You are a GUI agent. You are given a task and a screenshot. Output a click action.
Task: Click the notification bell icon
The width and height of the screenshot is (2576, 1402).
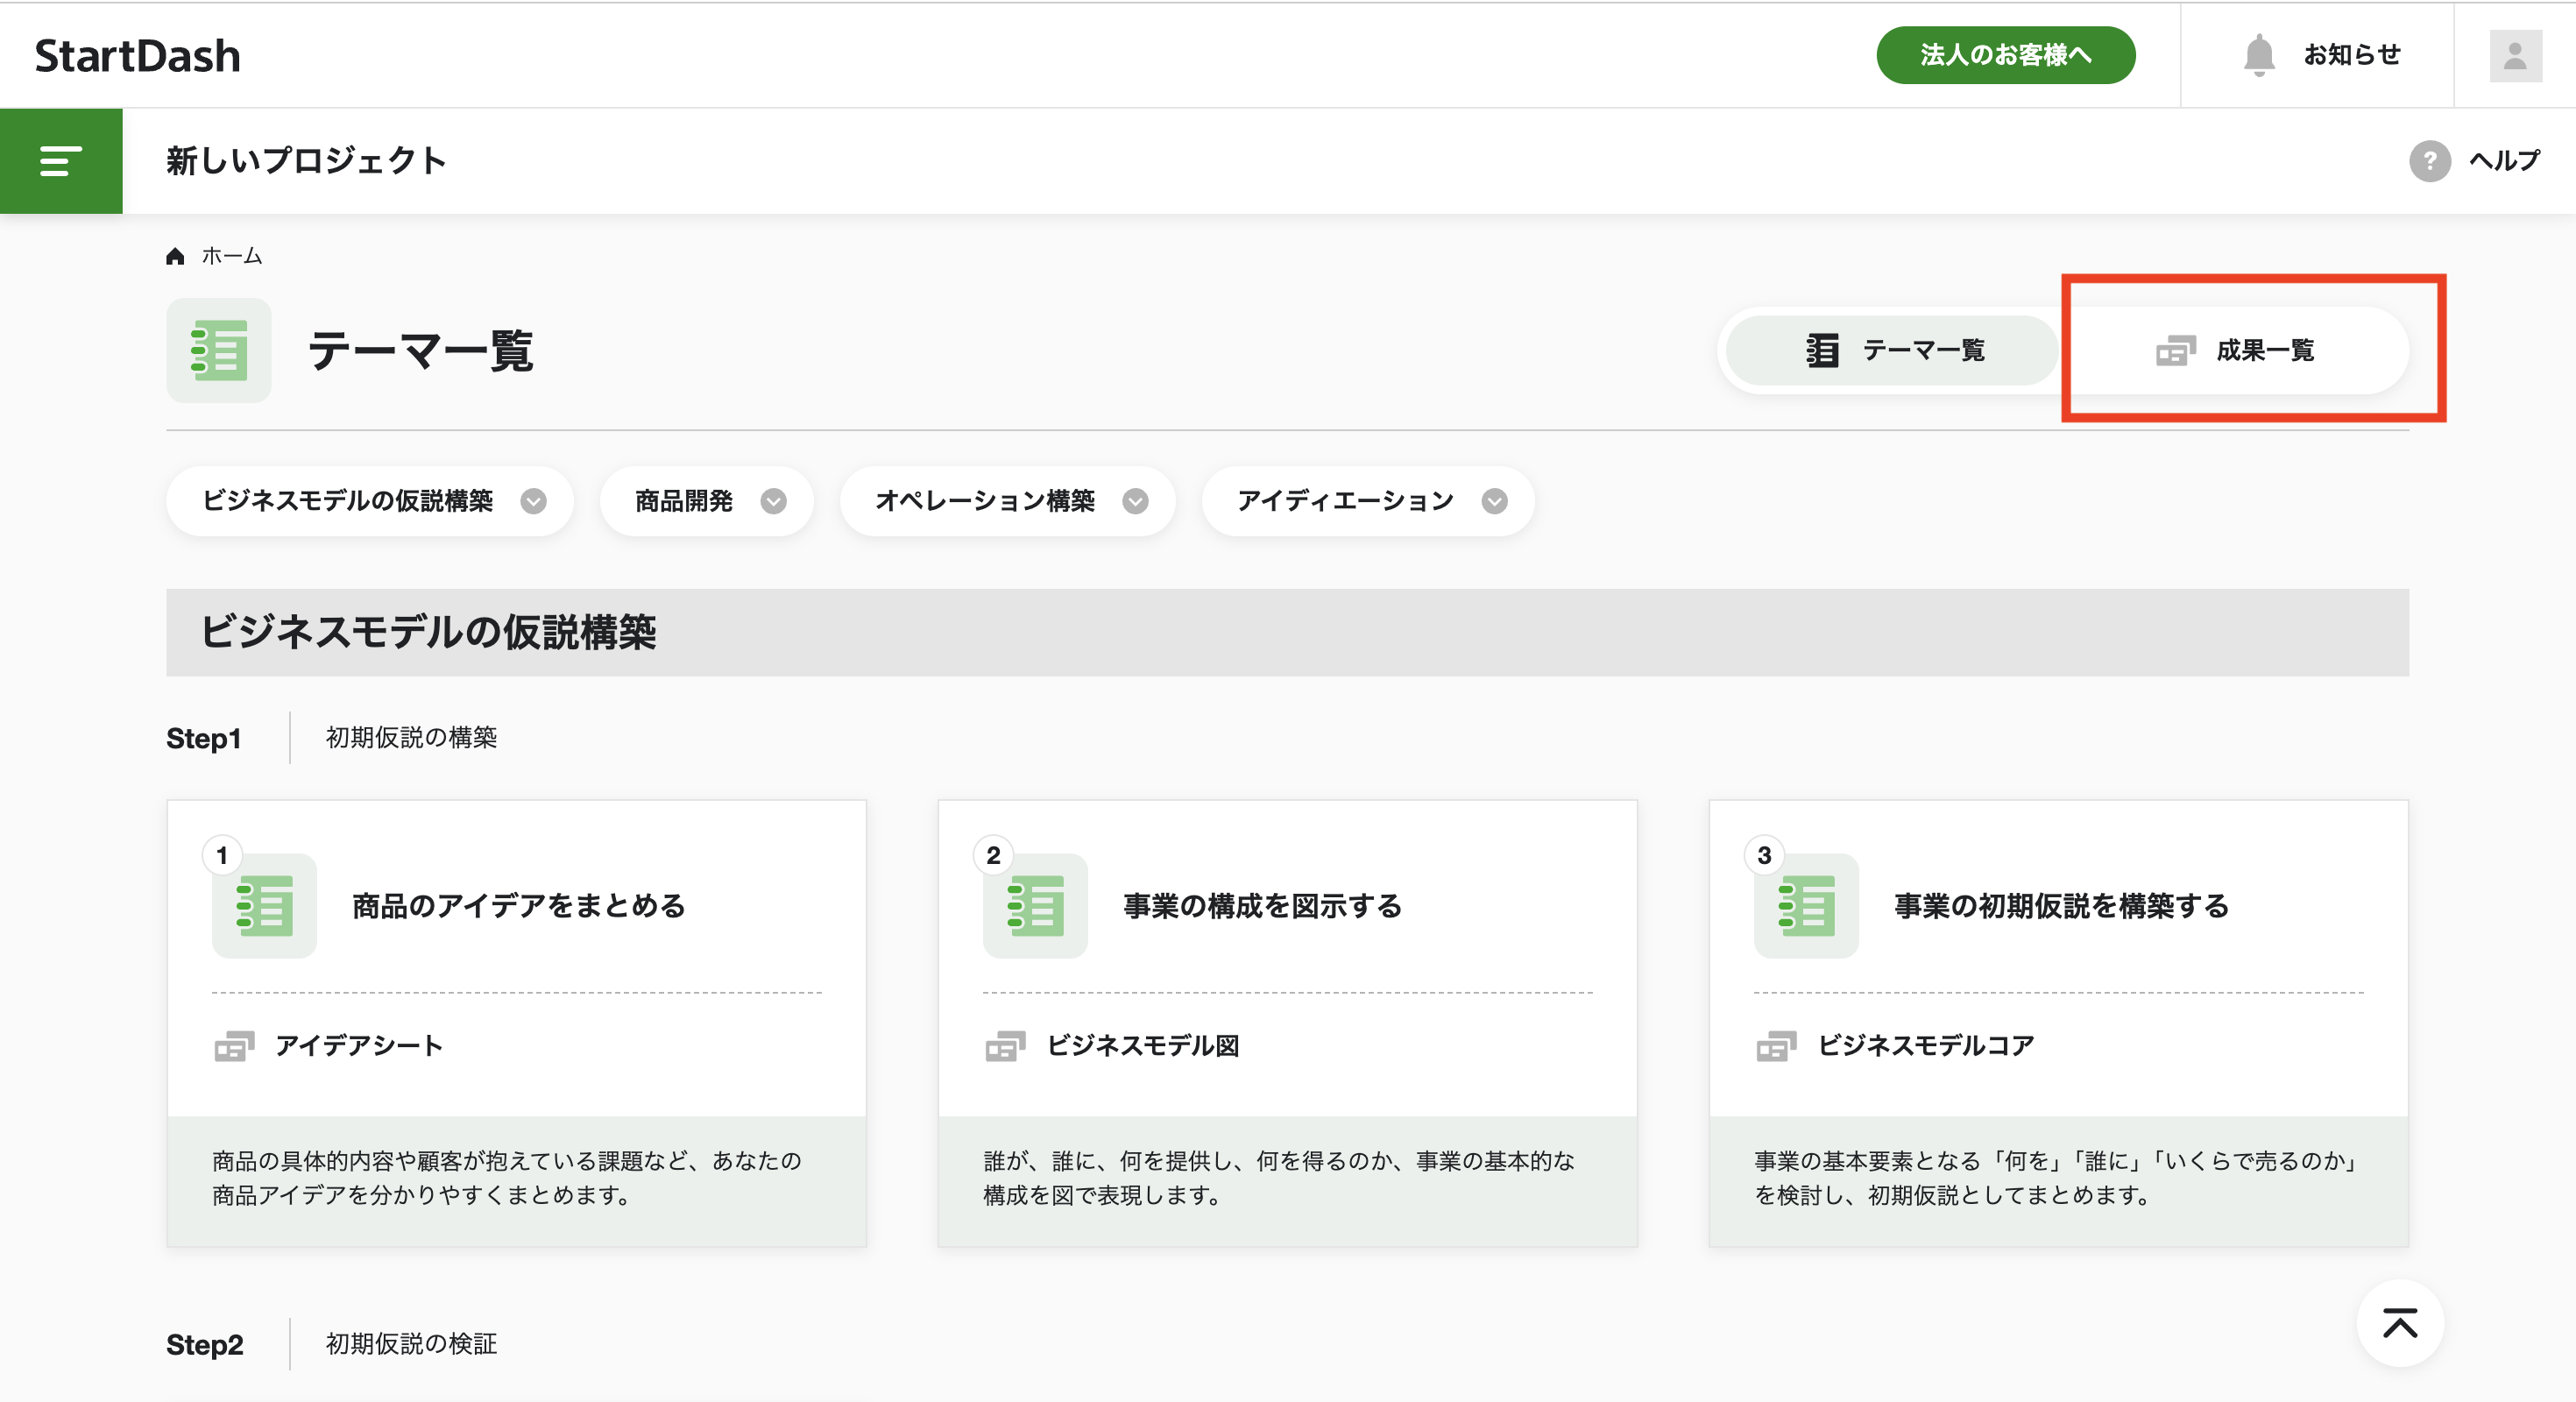[x=2258, y=55]
